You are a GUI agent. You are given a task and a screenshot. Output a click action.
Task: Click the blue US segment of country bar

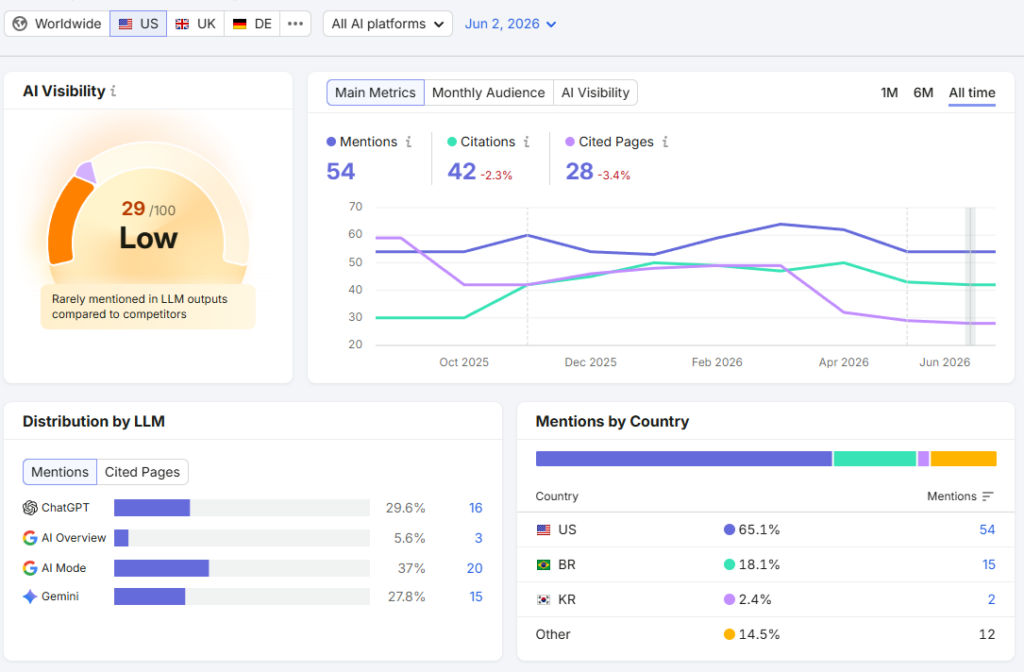click(684, 458)
